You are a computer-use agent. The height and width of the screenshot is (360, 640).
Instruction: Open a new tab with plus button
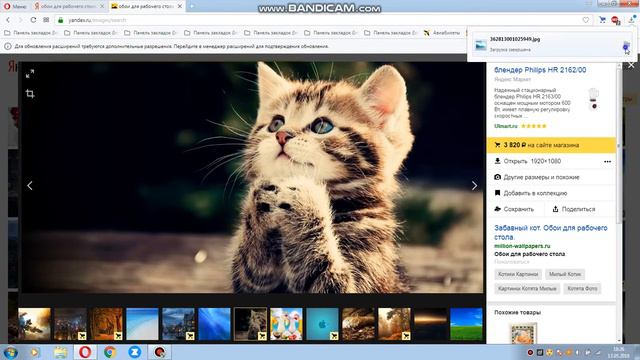pyautogui.click(x=192, y=6)
